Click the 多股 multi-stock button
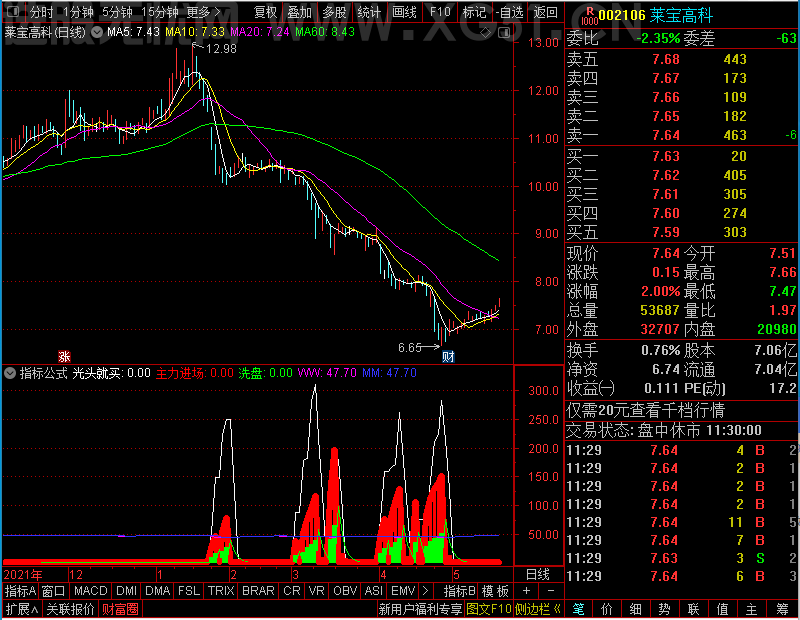Viewport: 800px width, 620px height. pyautogui.click(x=334, y=12)
